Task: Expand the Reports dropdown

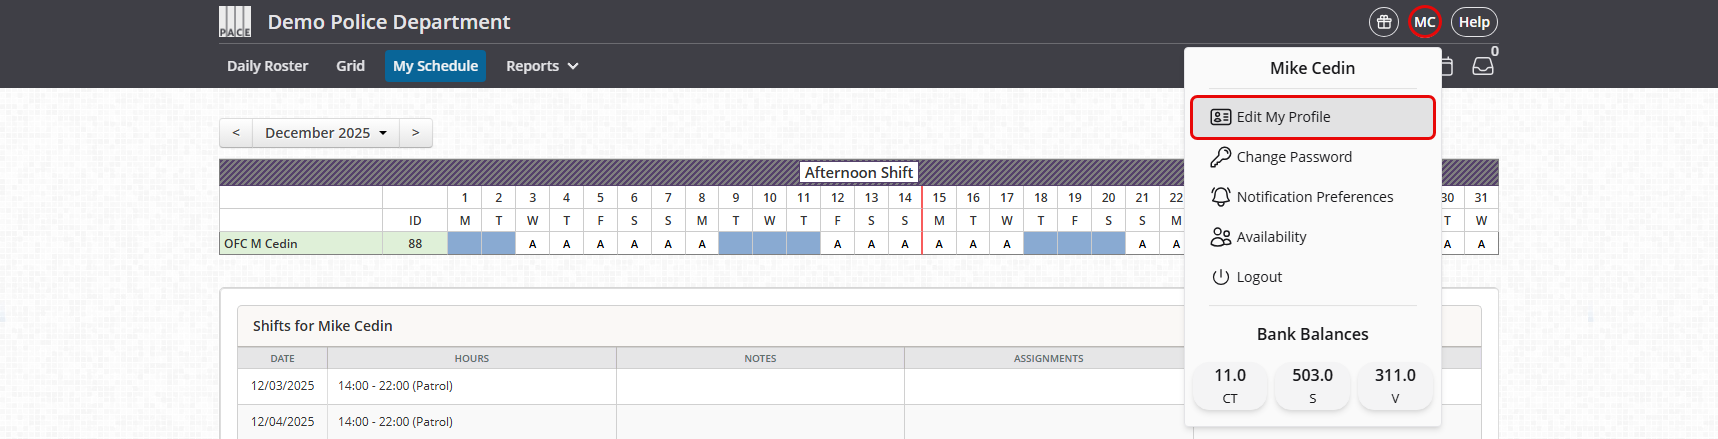Action: tap(542, 66)
